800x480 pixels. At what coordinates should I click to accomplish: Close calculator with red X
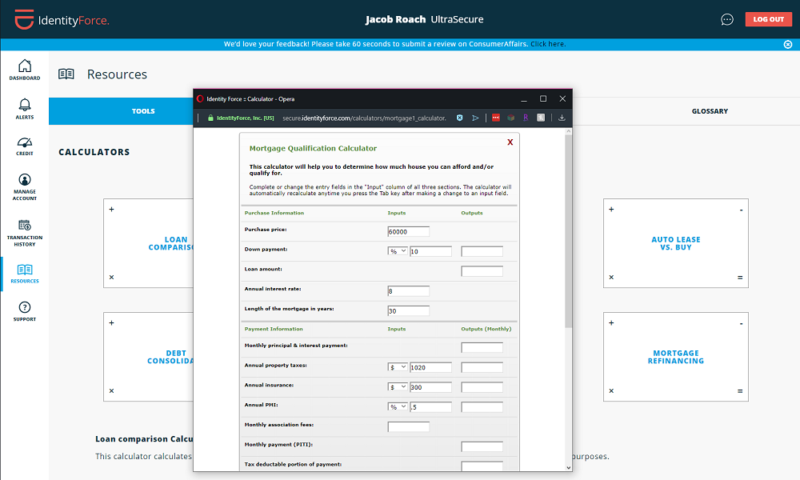click(510, 142)
